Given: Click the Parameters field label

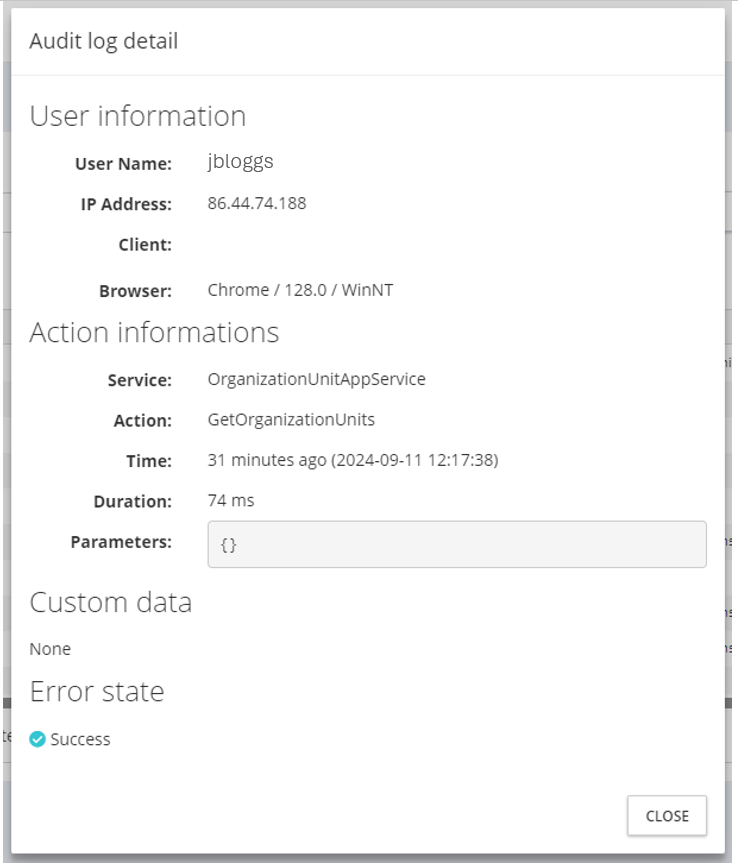Looking at the screenshot, I should click(x=121, y=542).
